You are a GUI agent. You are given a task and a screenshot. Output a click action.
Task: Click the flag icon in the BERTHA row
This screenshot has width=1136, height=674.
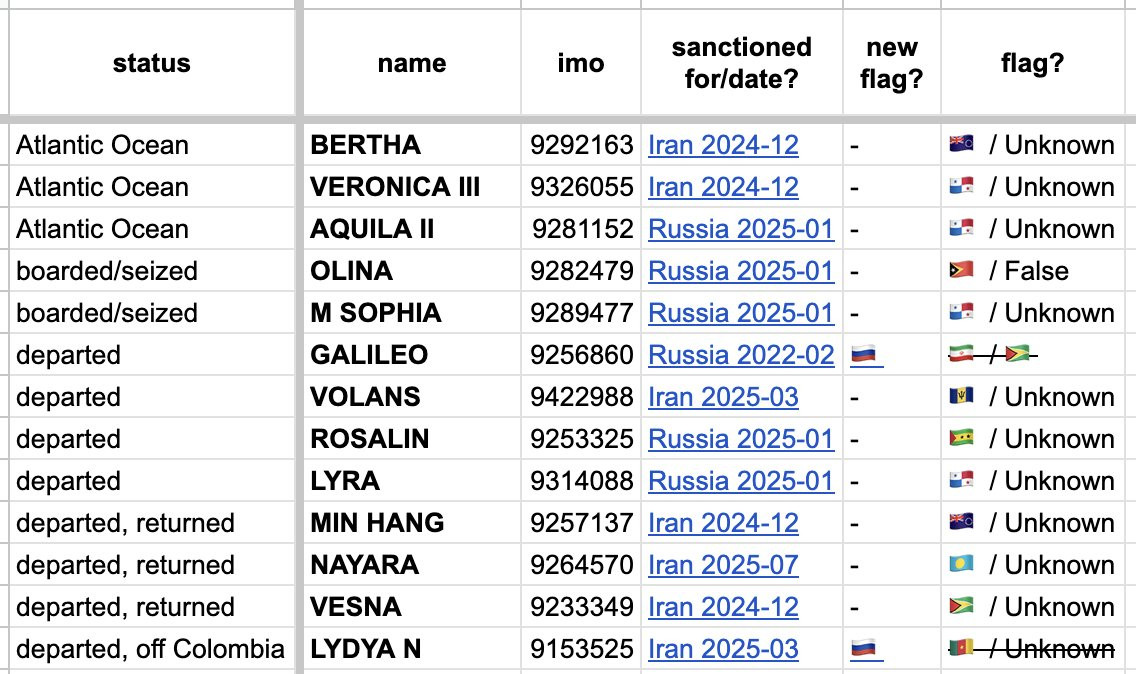[x=961, y=145]
